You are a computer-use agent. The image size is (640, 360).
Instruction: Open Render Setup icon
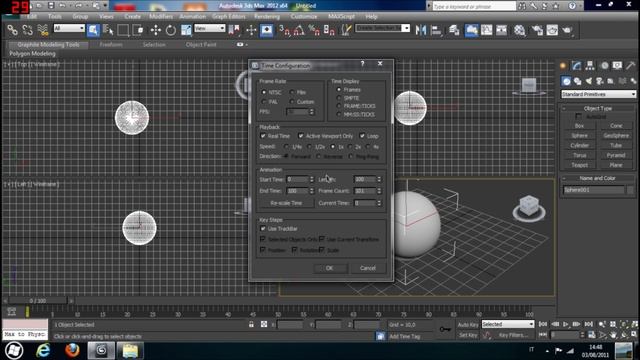pyautogui.click(x=537, y=30)
